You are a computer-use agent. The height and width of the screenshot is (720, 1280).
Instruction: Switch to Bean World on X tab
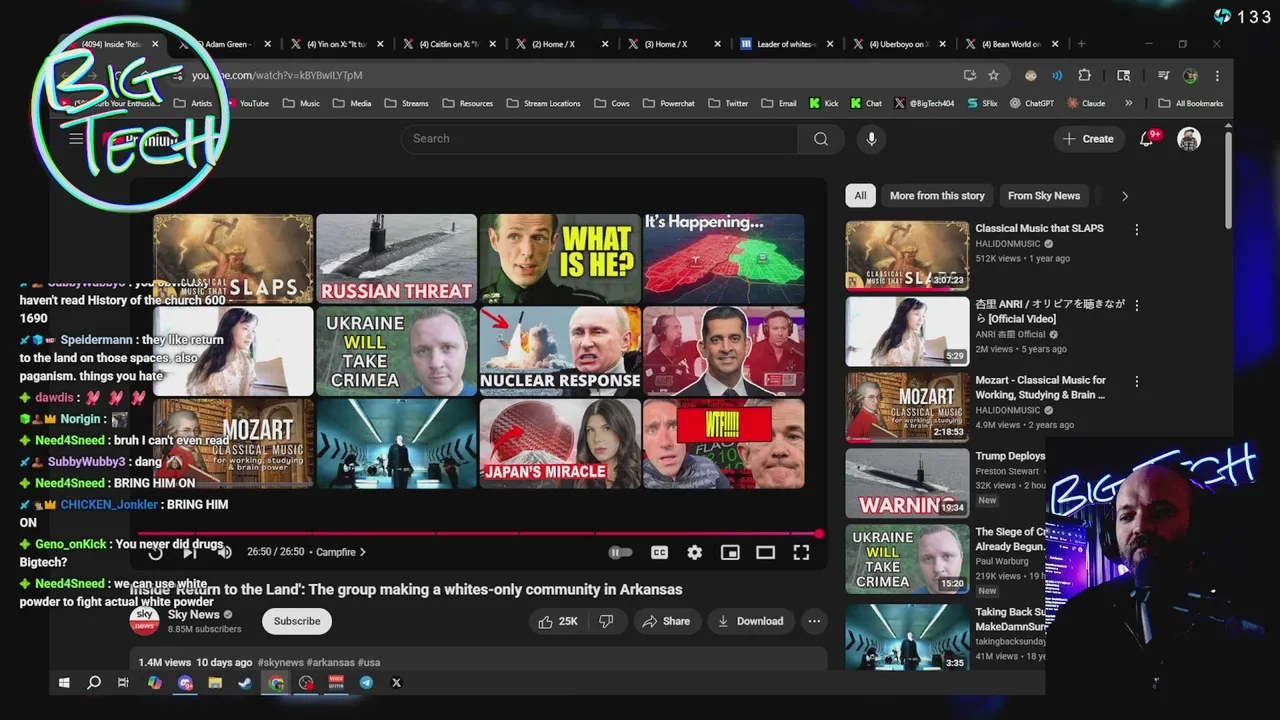[x=1011, y=44]
